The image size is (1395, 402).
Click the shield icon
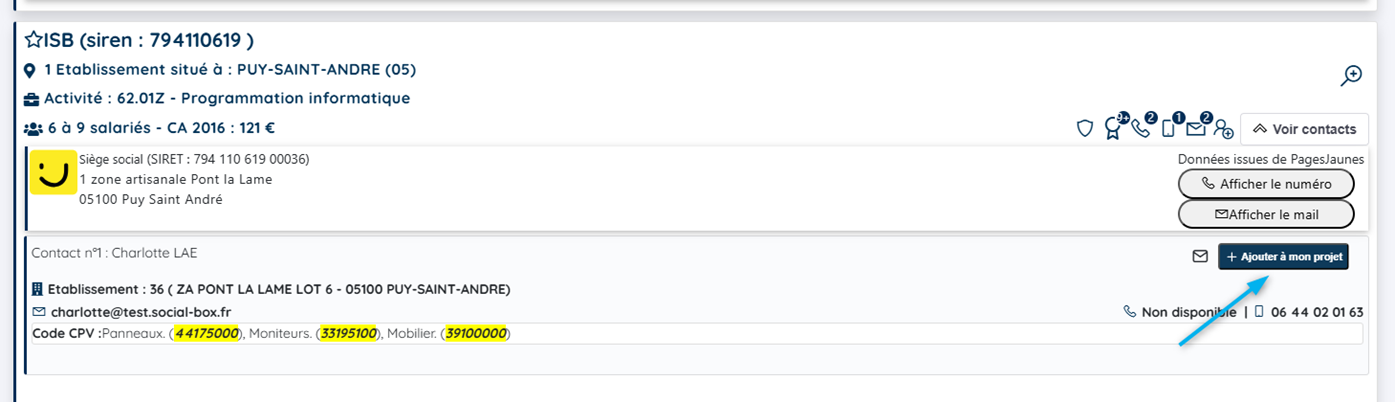click(1084, 129)
